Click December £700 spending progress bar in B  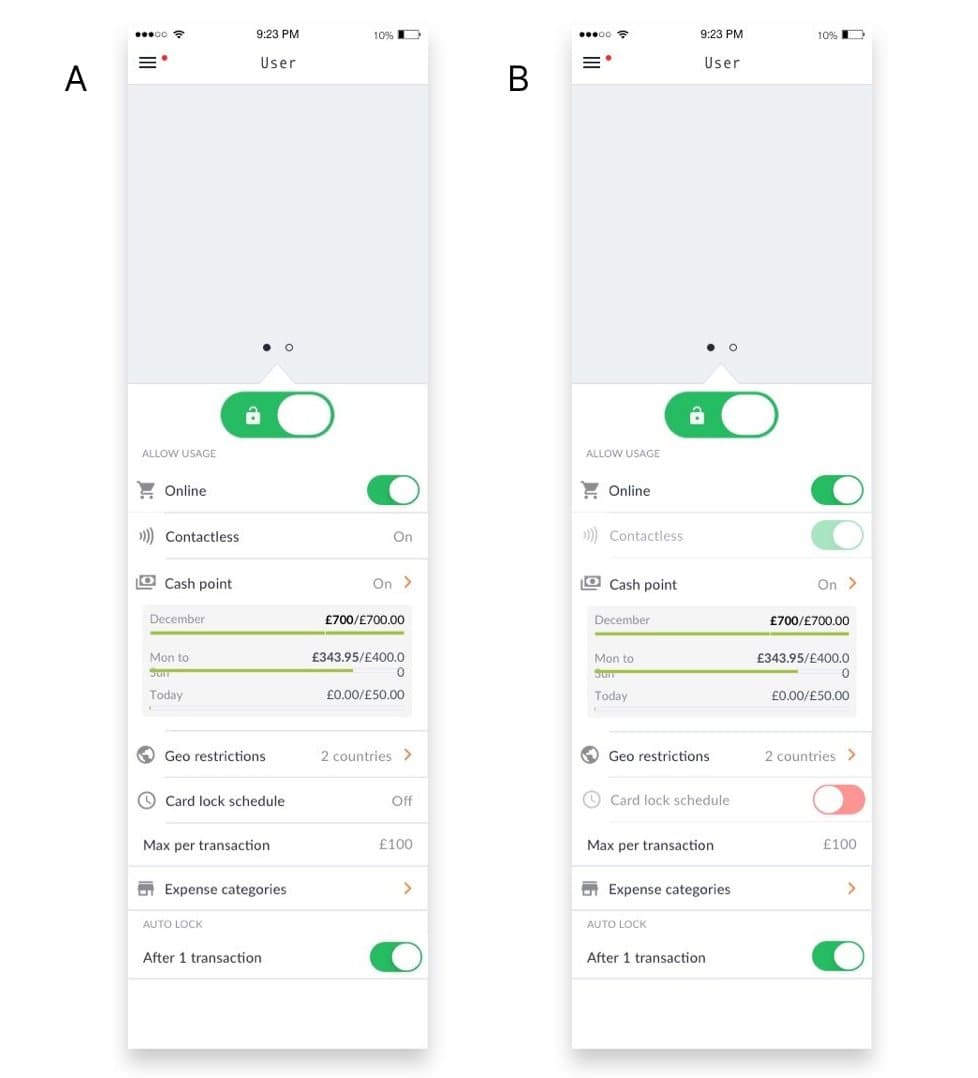[x=722, y=634]
